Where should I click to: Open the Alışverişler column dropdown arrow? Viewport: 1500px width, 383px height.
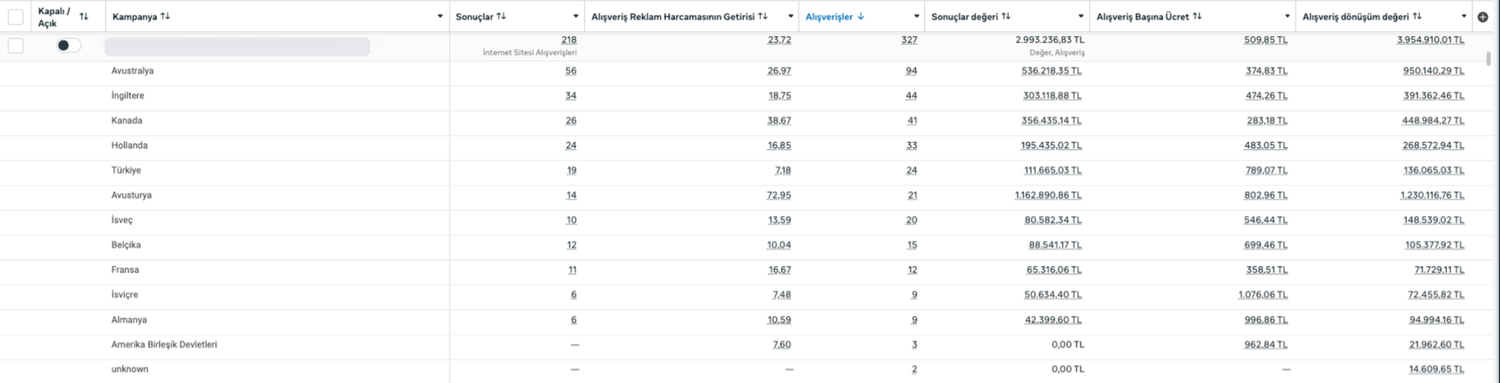click(917, 17)
